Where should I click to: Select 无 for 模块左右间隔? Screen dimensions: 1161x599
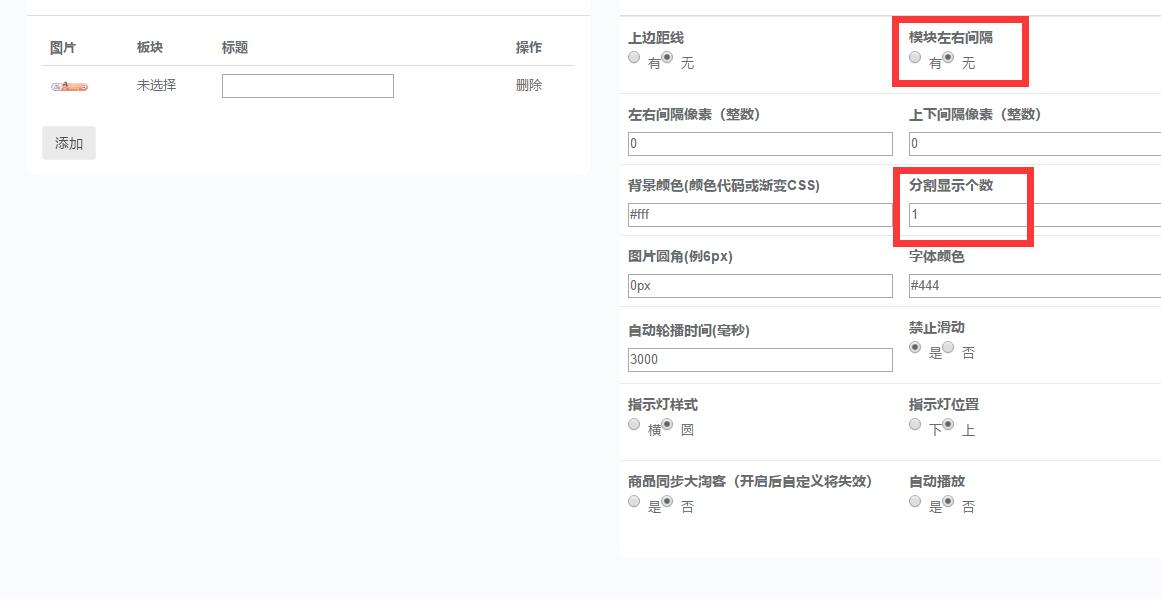(948, 57)
